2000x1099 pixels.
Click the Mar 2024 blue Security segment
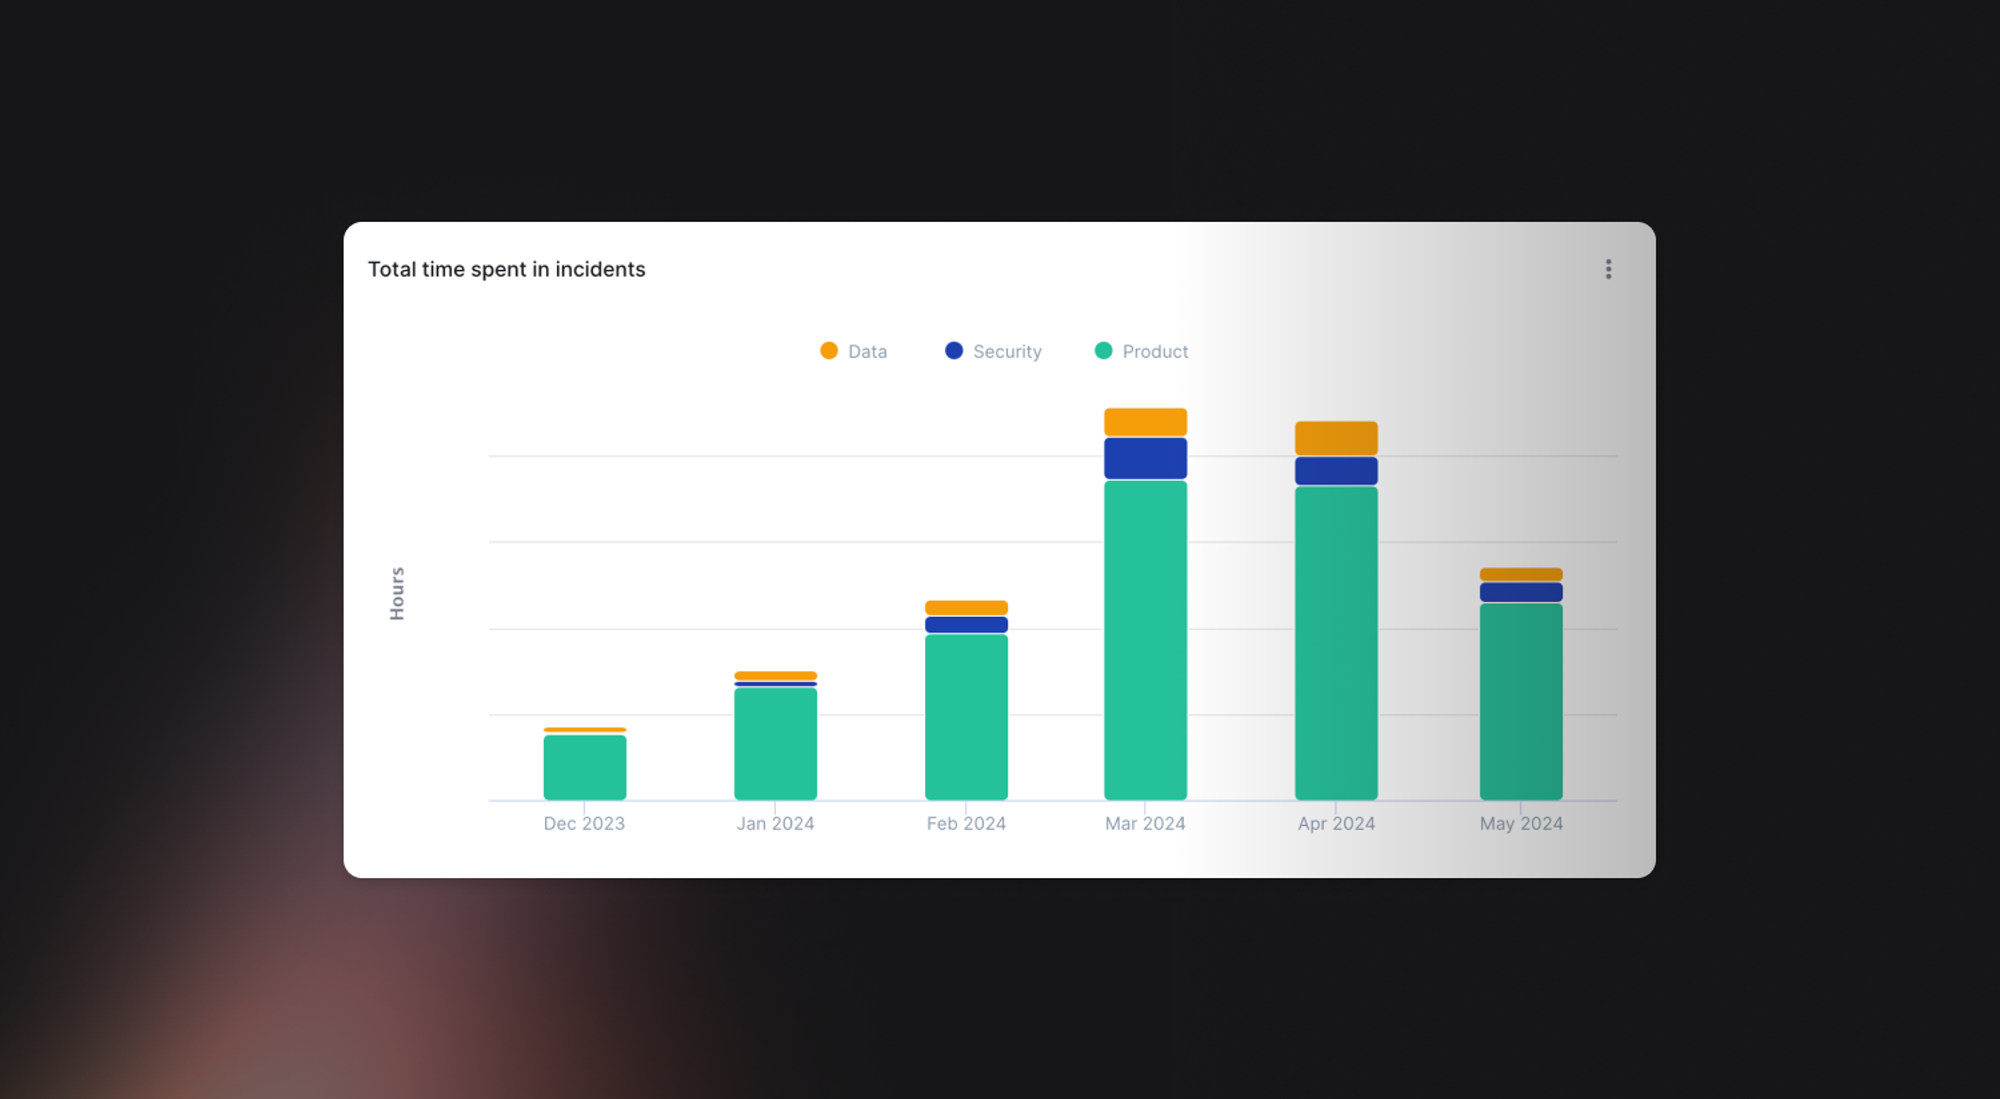tap(1145, 458)
